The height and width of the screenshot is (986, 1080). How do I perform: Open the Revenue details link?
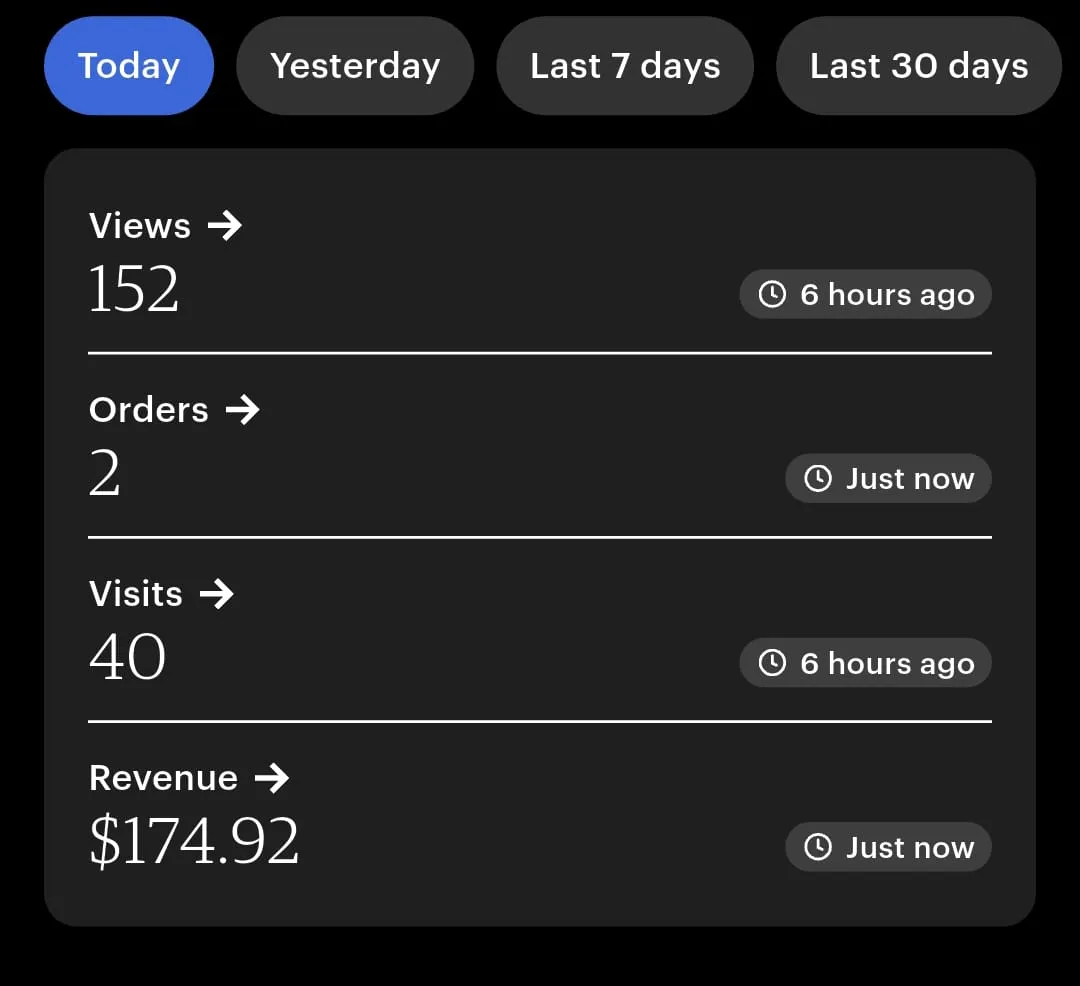point(163,778)
